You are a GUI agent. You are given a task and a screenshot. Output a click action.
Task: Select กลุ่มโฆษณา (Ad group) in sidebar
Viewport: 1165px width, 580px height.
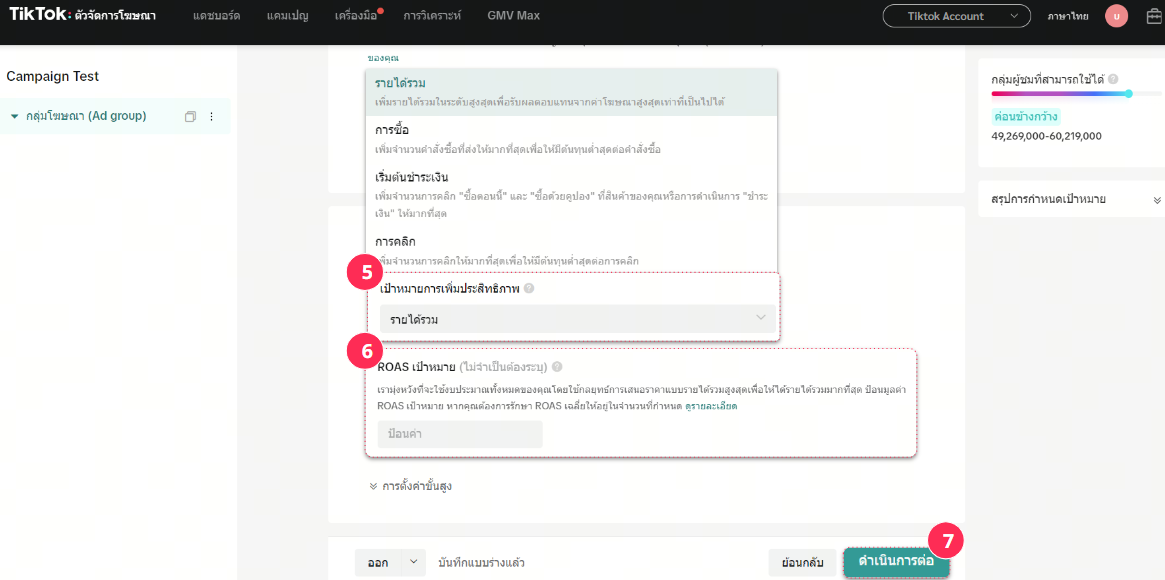[86, 117]
